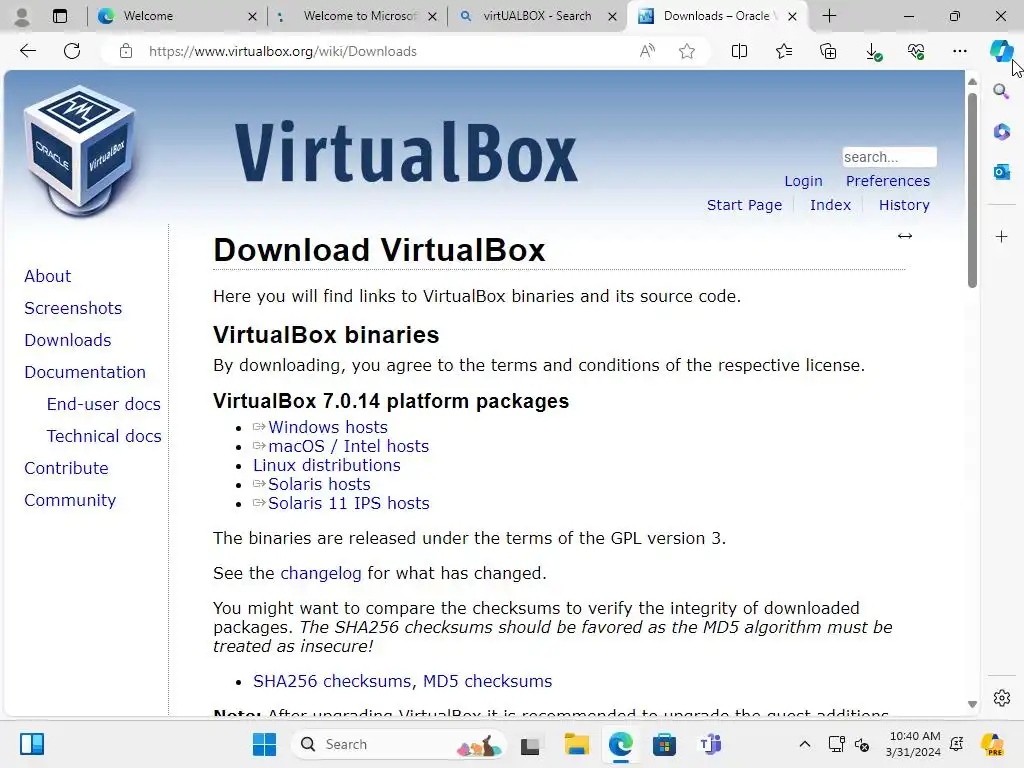
Task: Open the Widgets icon on the taskbar
Action: point(32,744)
